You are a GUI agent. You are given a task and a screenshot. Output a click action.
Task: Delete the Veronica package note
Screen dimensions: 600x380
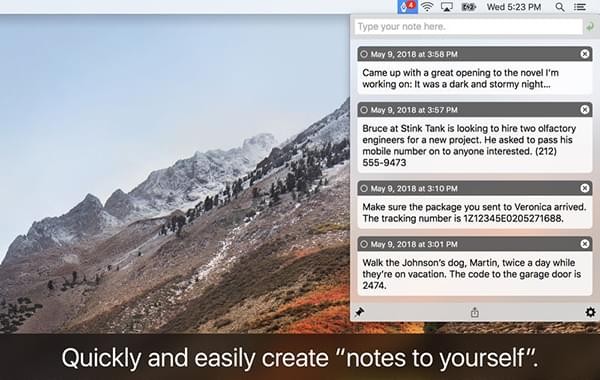[x=585, y=188]
